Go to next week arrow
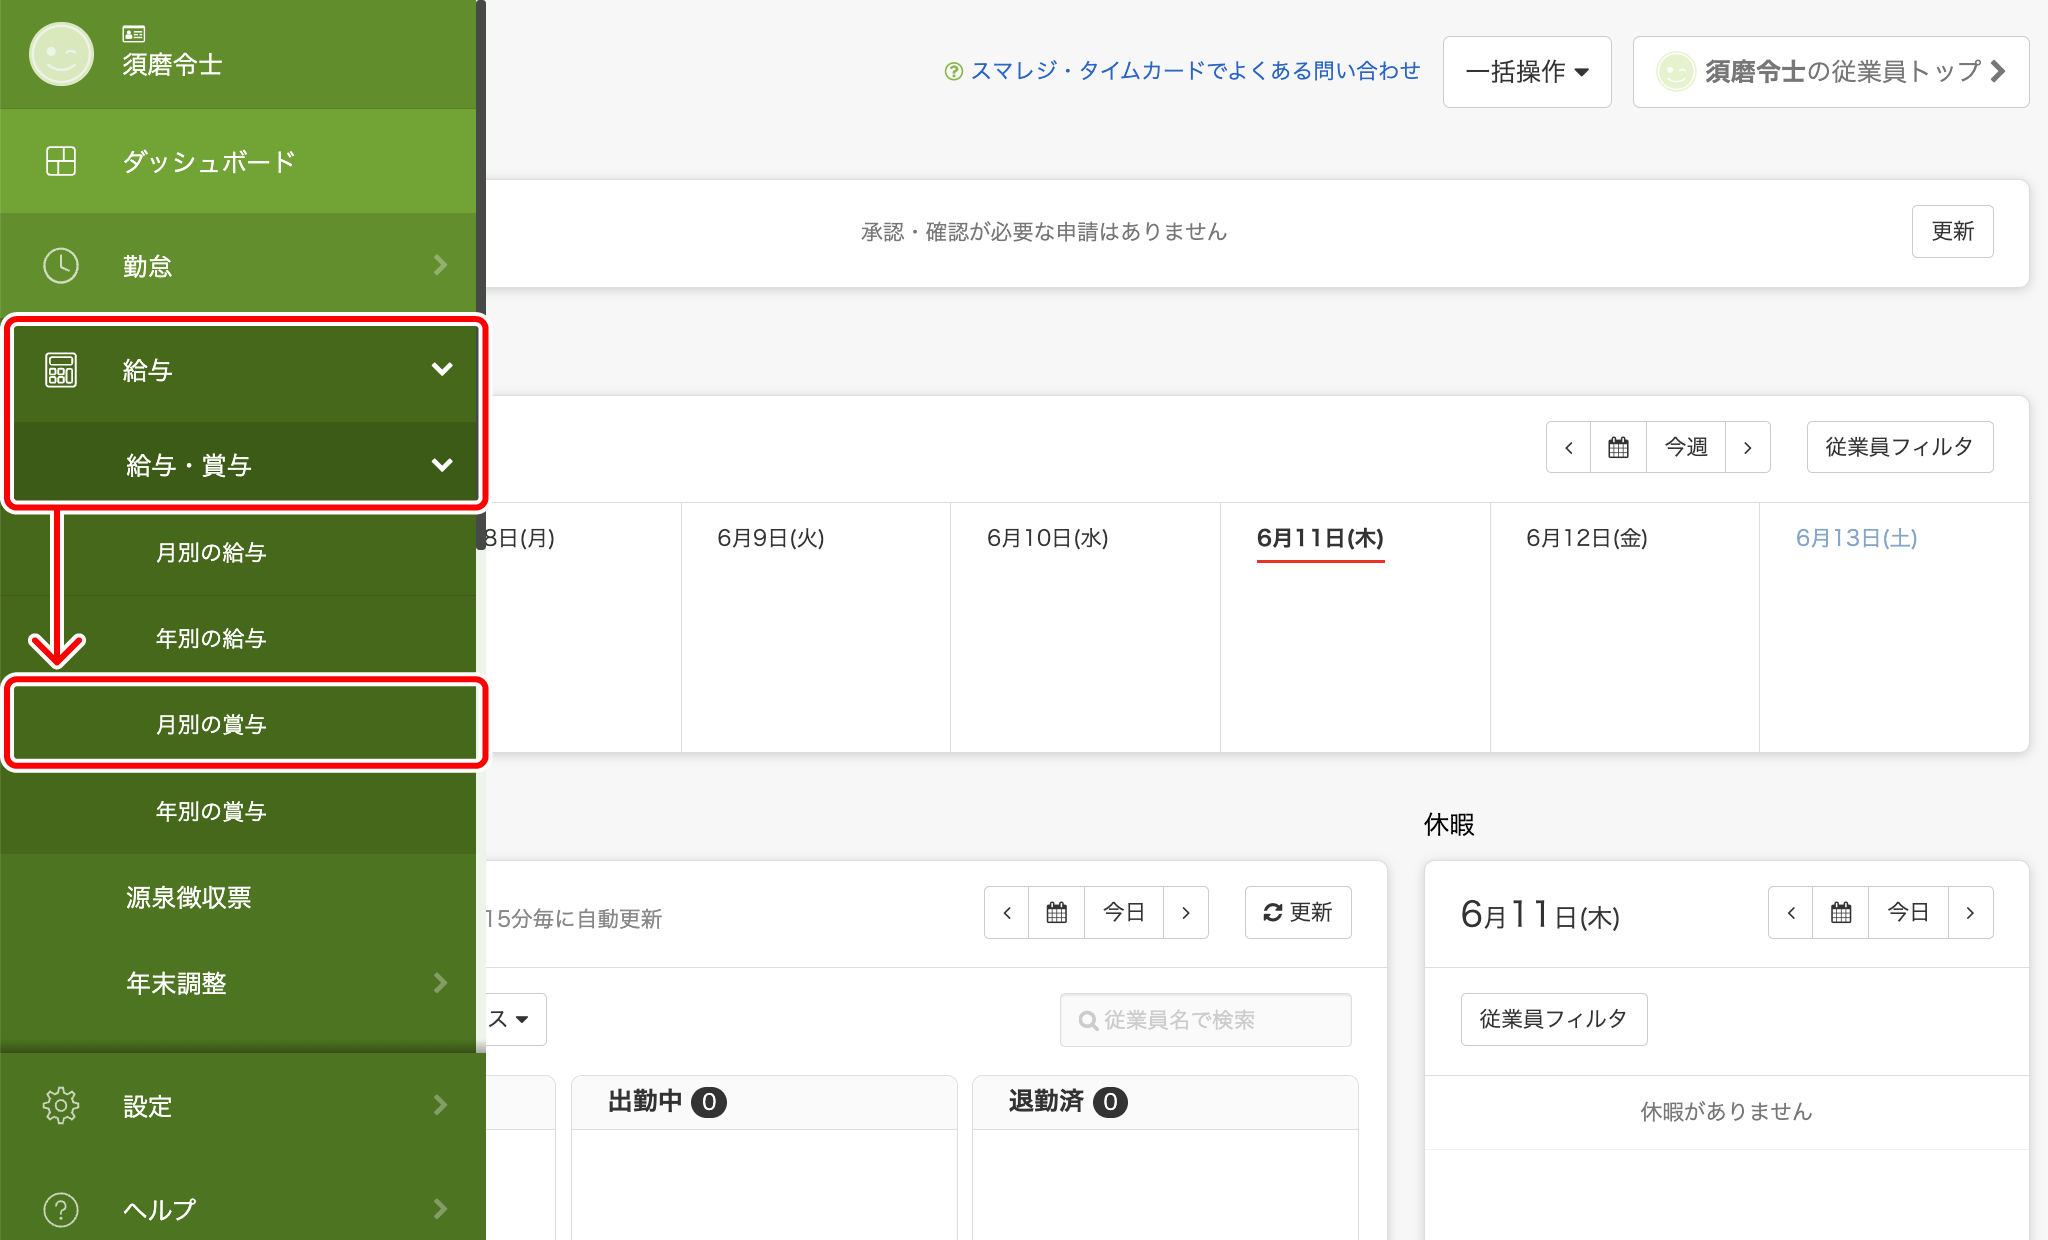This screenshot has height=1240, width=2048. click(1747, 447)
